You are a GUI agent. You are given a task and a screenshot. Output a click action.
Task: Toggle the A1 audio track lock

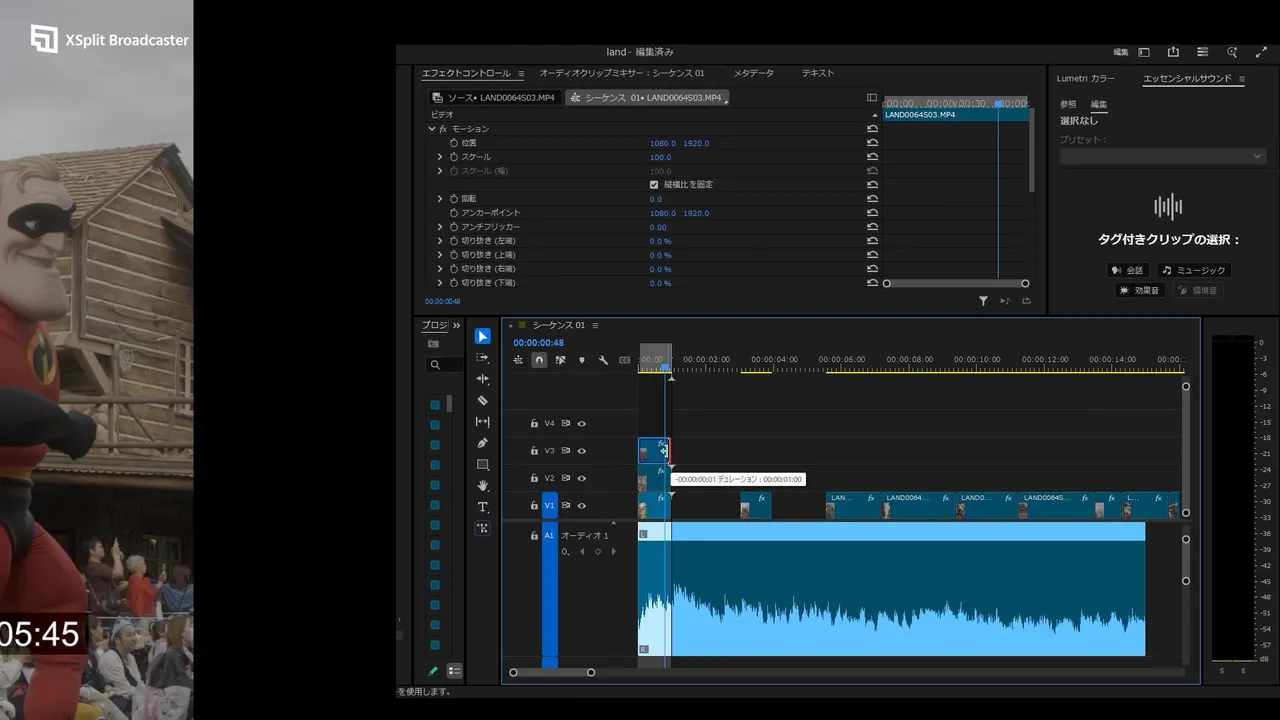[x=534, y=536]
